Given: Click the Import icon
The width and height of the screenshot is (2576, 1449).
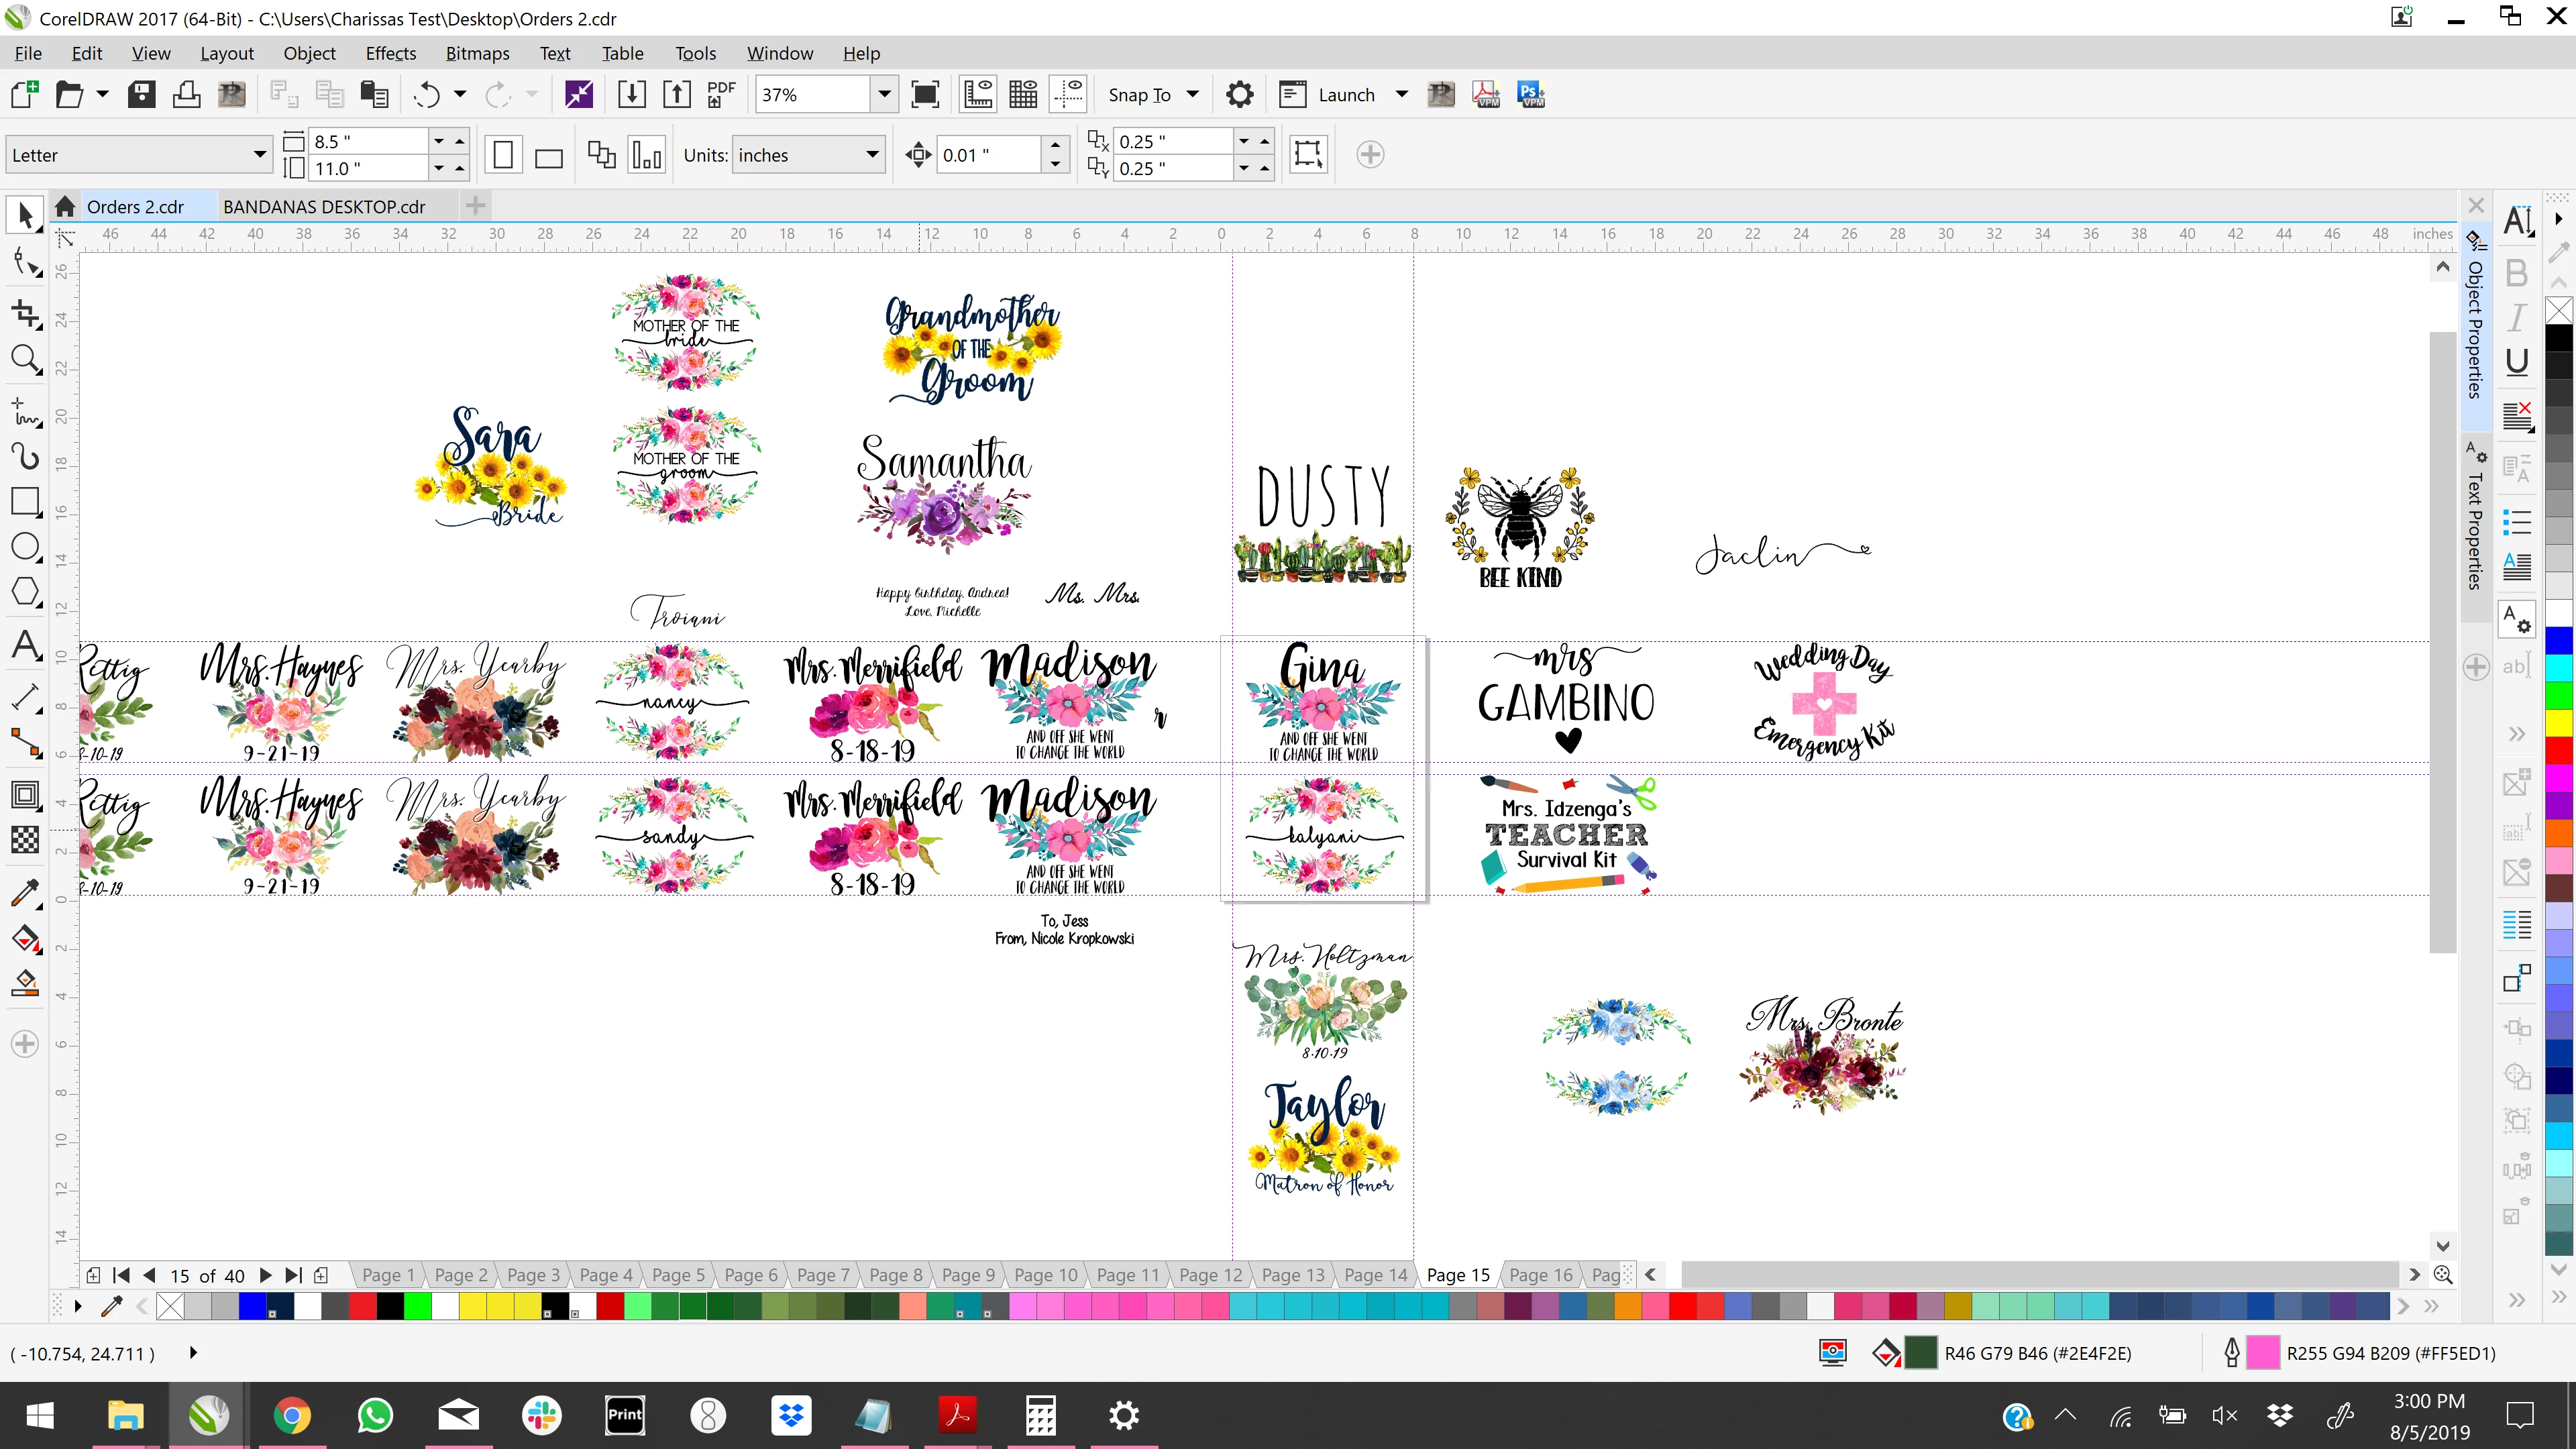Looking at the screenshot, I should pyautogui.click(x=631, y=94).
